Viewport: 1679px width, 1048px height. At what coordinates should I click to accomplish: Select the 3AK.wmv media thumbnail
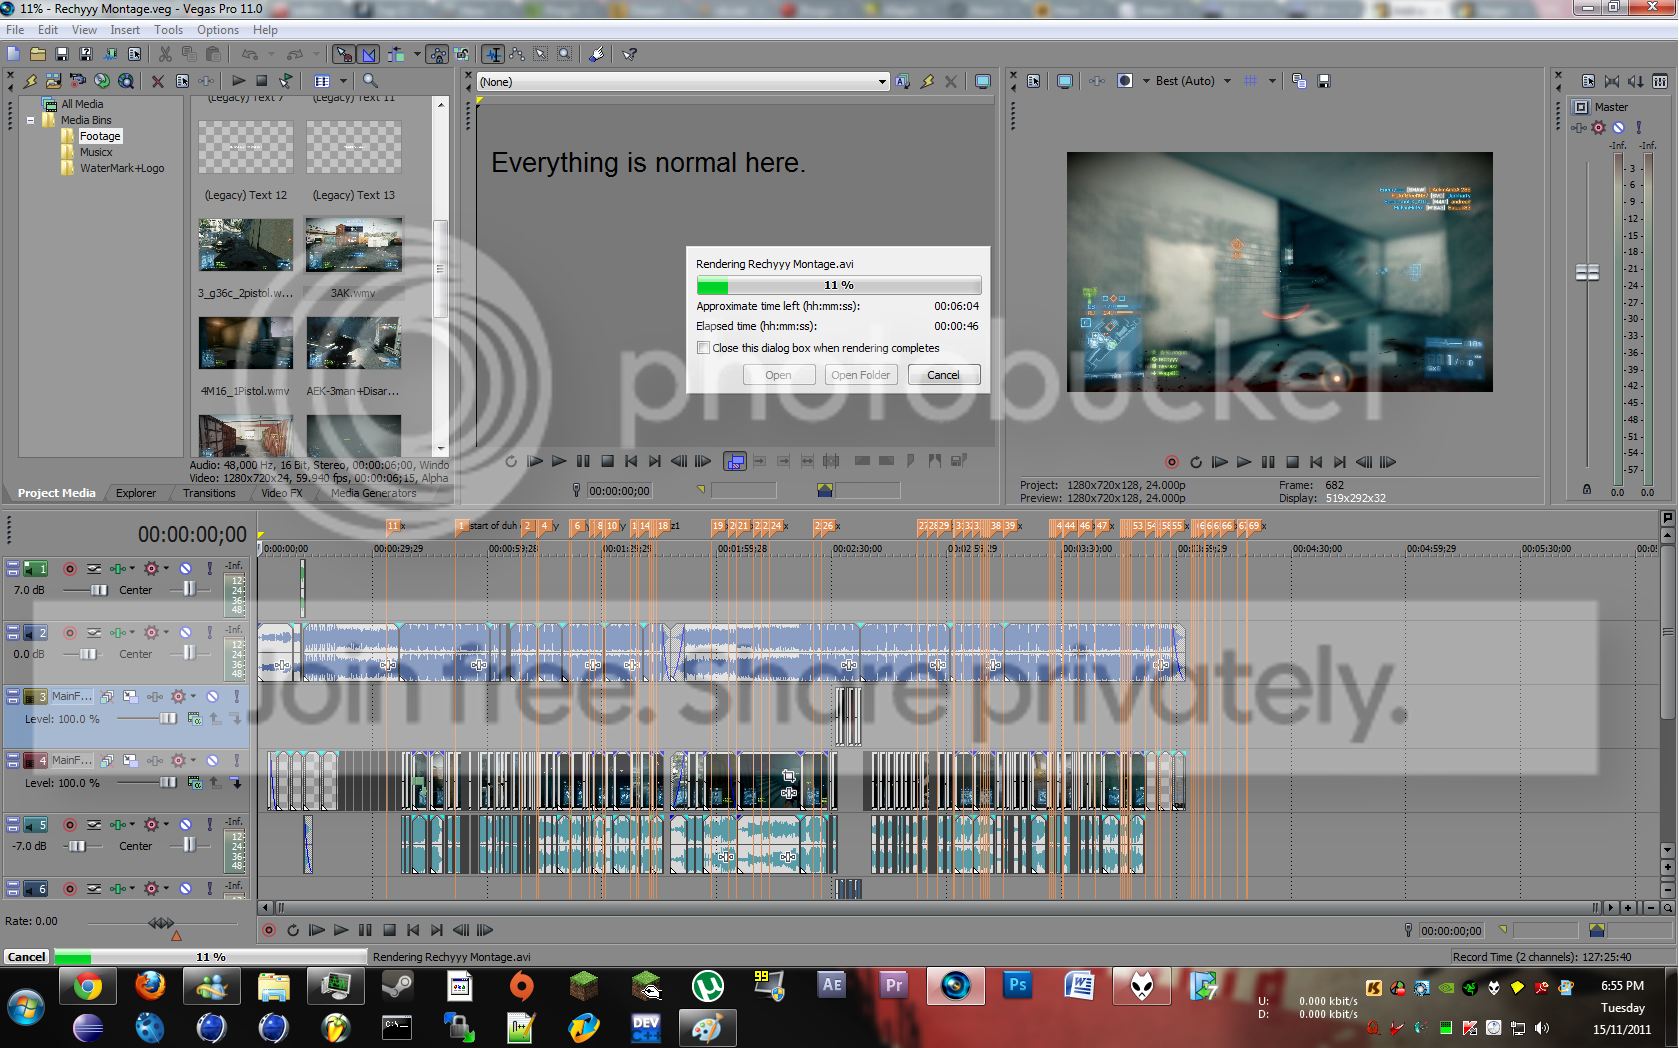coord(354,245)
